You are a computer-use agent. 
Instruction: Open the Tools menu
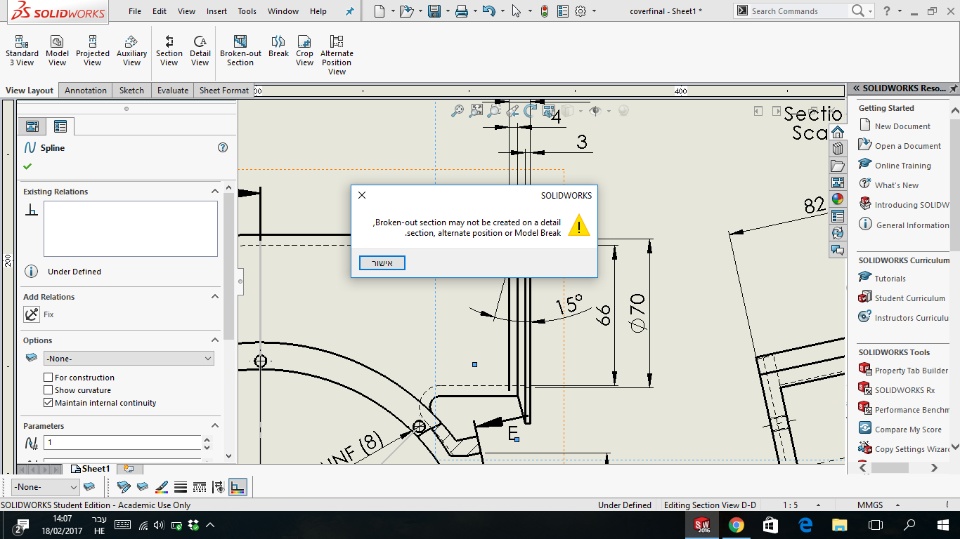(247, 11)
